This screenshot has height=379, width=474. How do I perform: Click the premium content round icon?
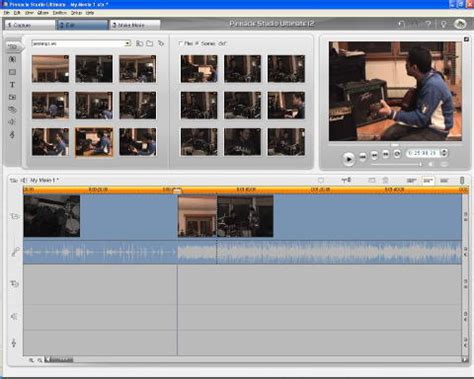pos(460,24)
